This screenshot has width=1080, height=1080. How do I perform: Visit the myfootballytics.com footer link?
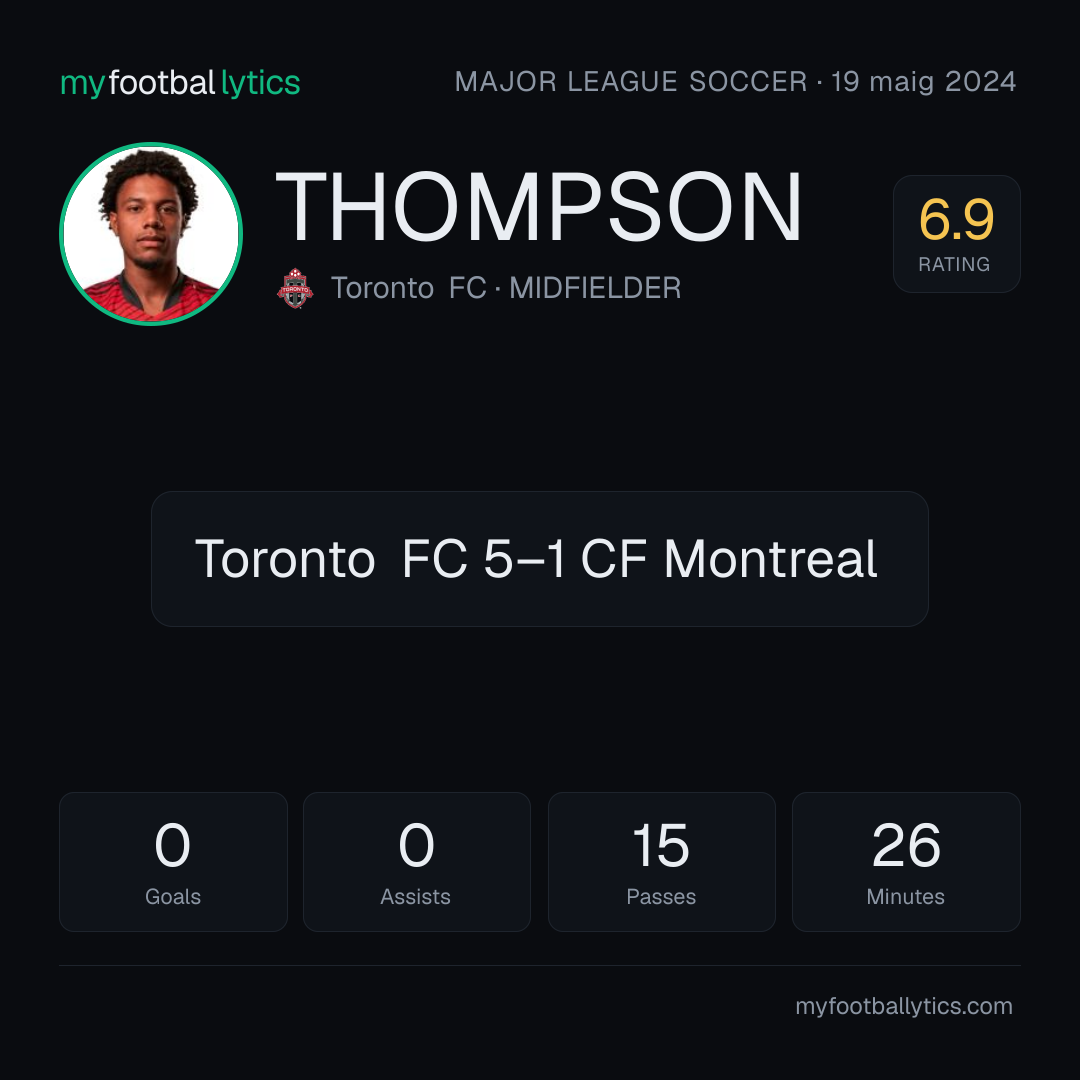click(904, 1006)
